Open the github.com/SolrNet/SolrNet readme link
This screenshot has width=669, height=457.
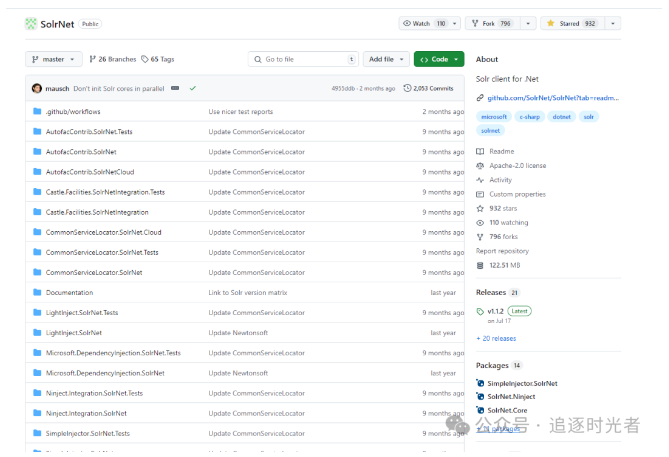(553, 98)
